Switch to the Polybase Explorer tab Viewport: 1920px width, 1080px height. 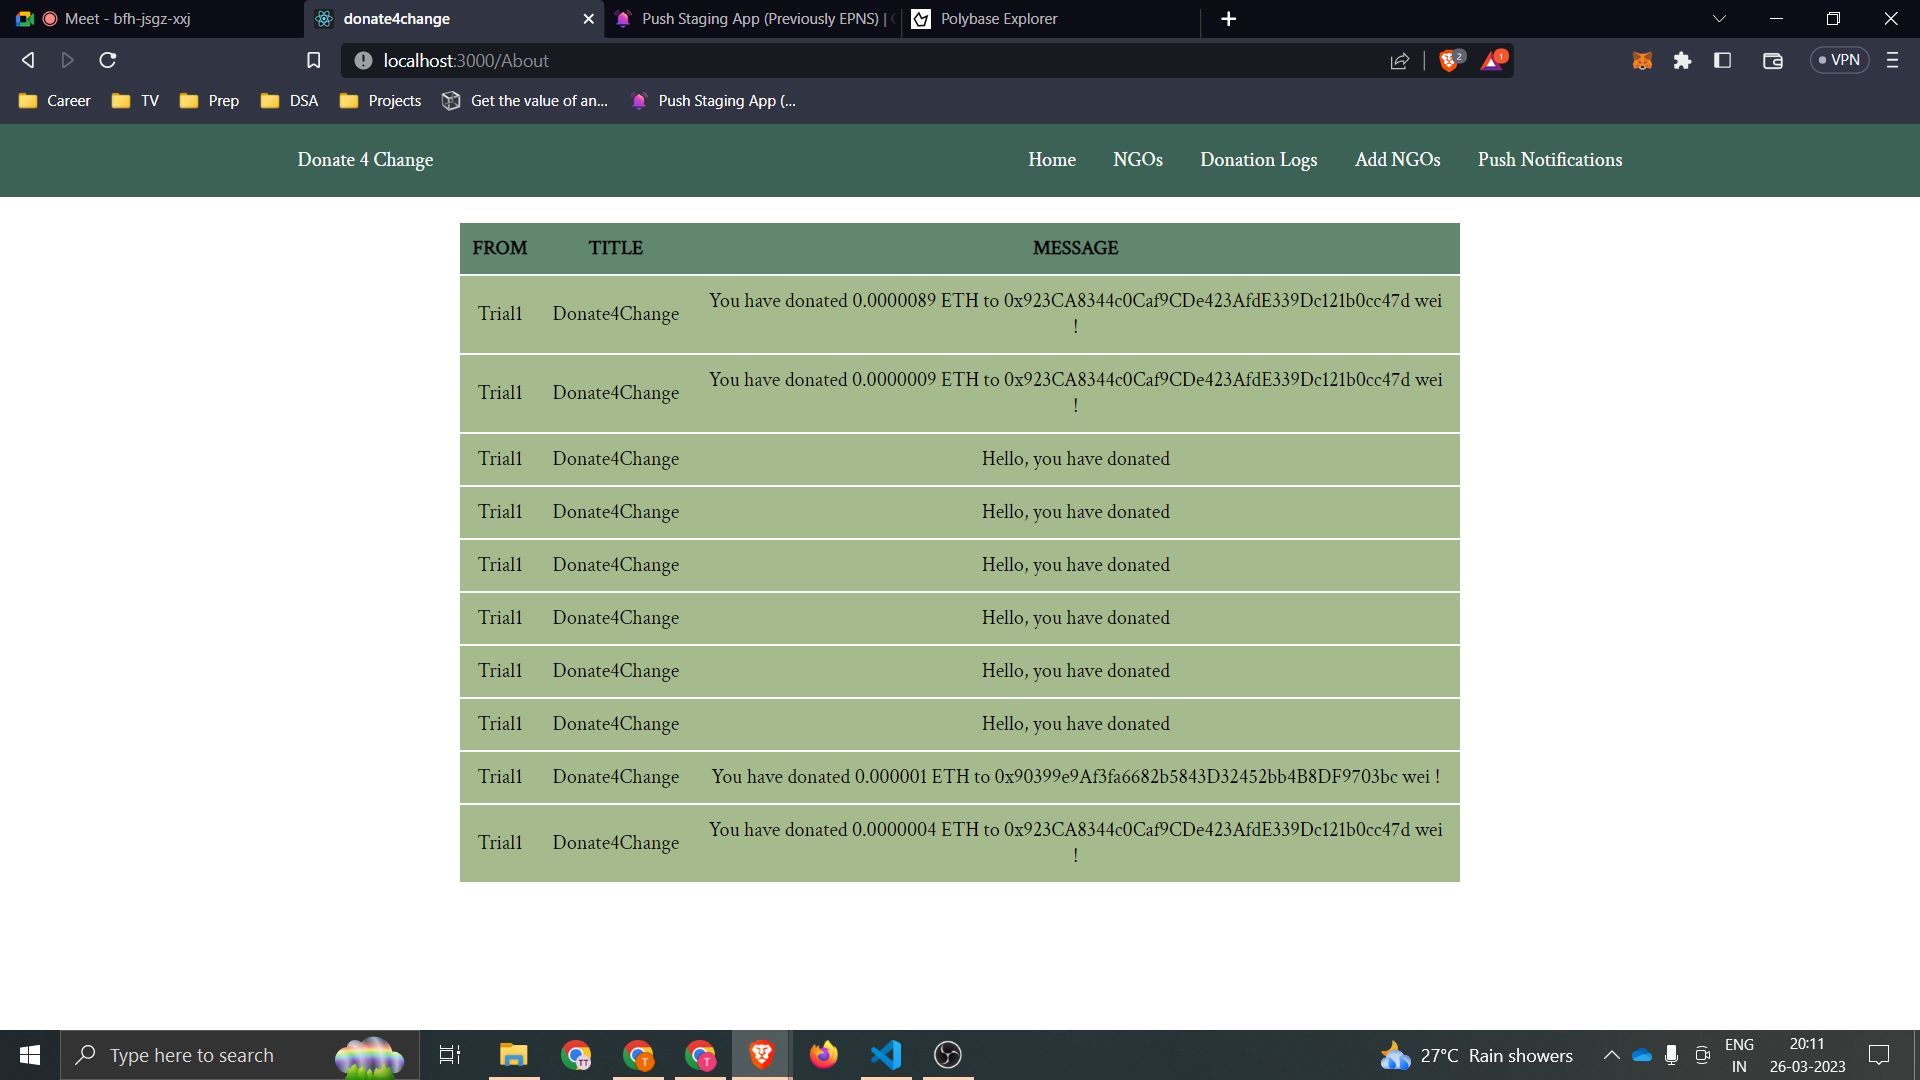[1050, 19]
